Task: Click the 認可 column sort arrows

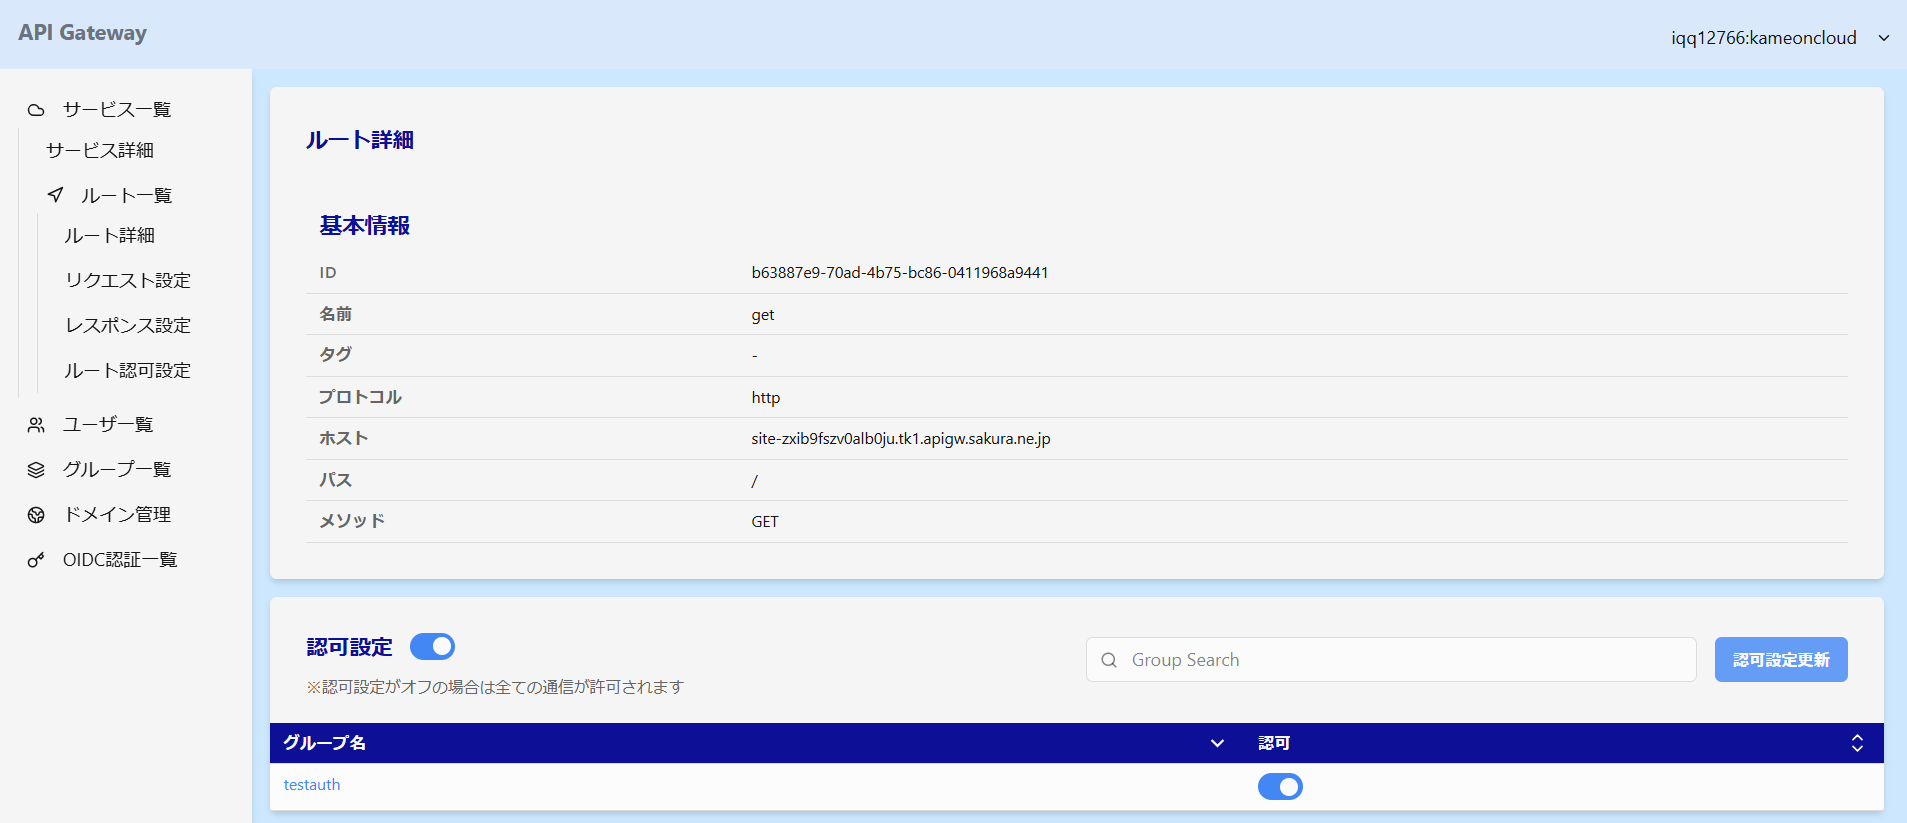Action: pyautogui.click(x=1856, y=743)
